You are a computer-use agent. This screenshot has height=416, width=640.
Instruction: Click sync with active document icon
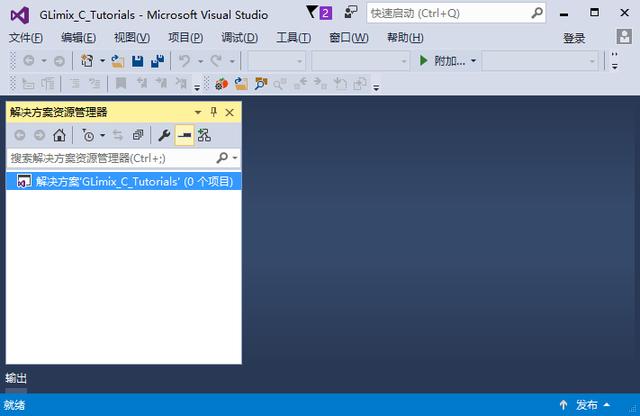click(118, 135)
